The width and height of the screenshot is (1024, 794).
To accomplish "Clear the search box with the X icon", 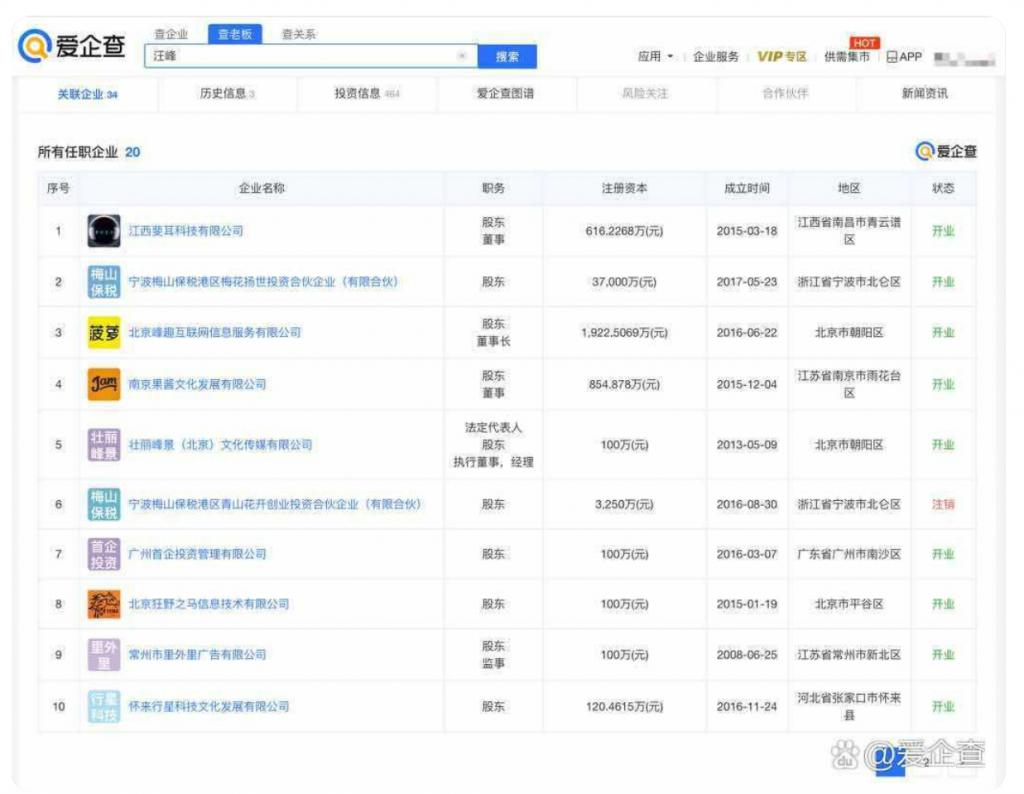I will [x=462, y=57].
